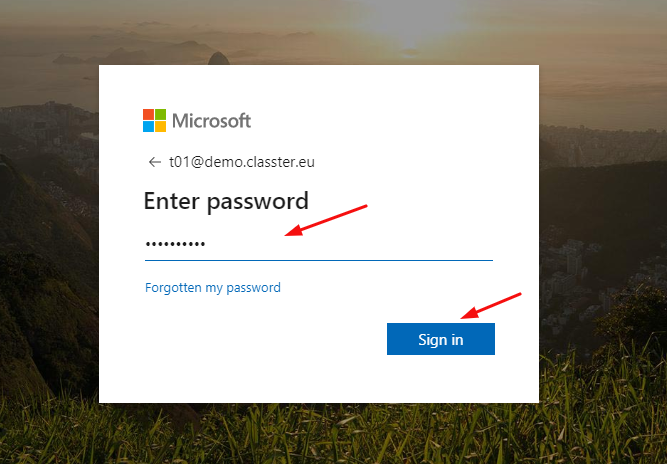Viewport: 667px width, 464px height.
Task: Click the red arrow pointing at password field
Action: point(326,220)
